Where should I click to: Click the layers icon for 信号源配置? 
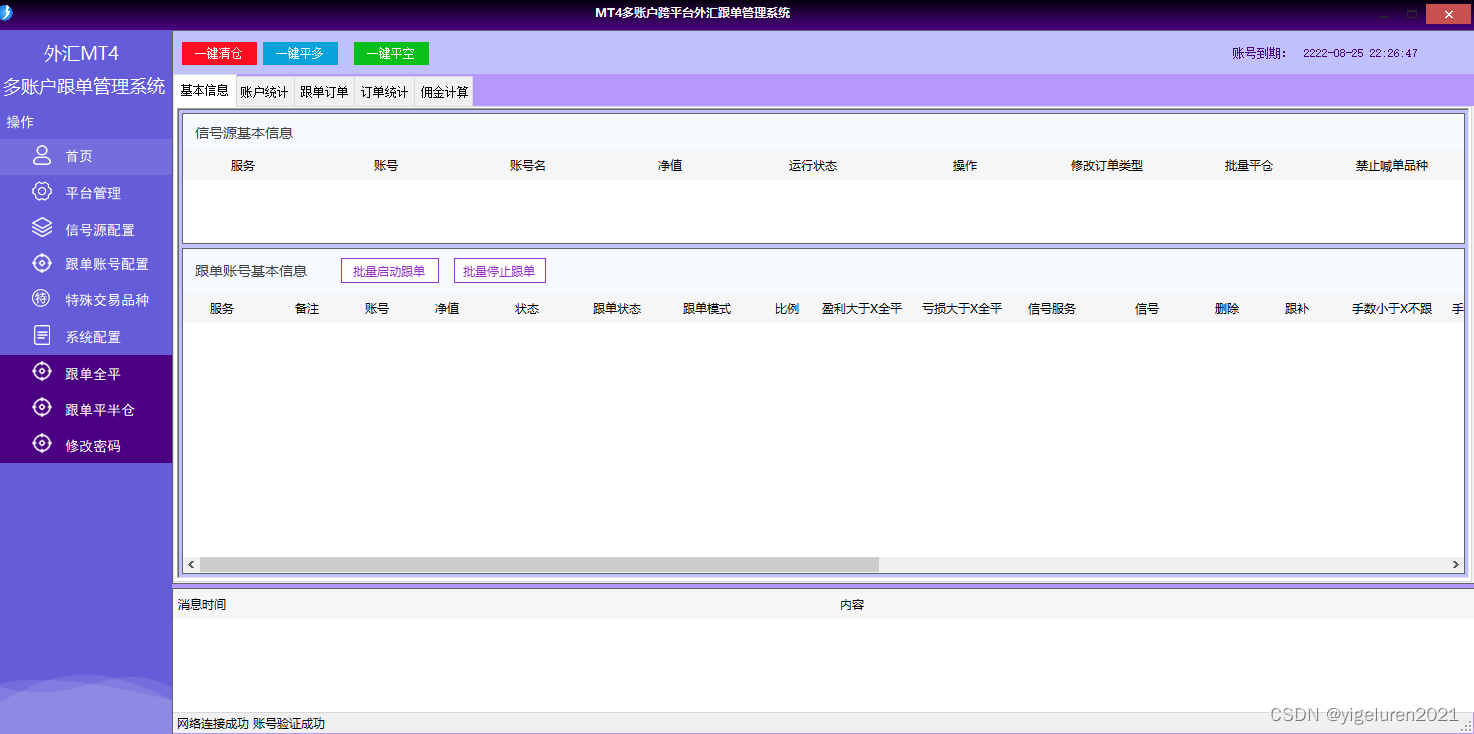point(42,228)
